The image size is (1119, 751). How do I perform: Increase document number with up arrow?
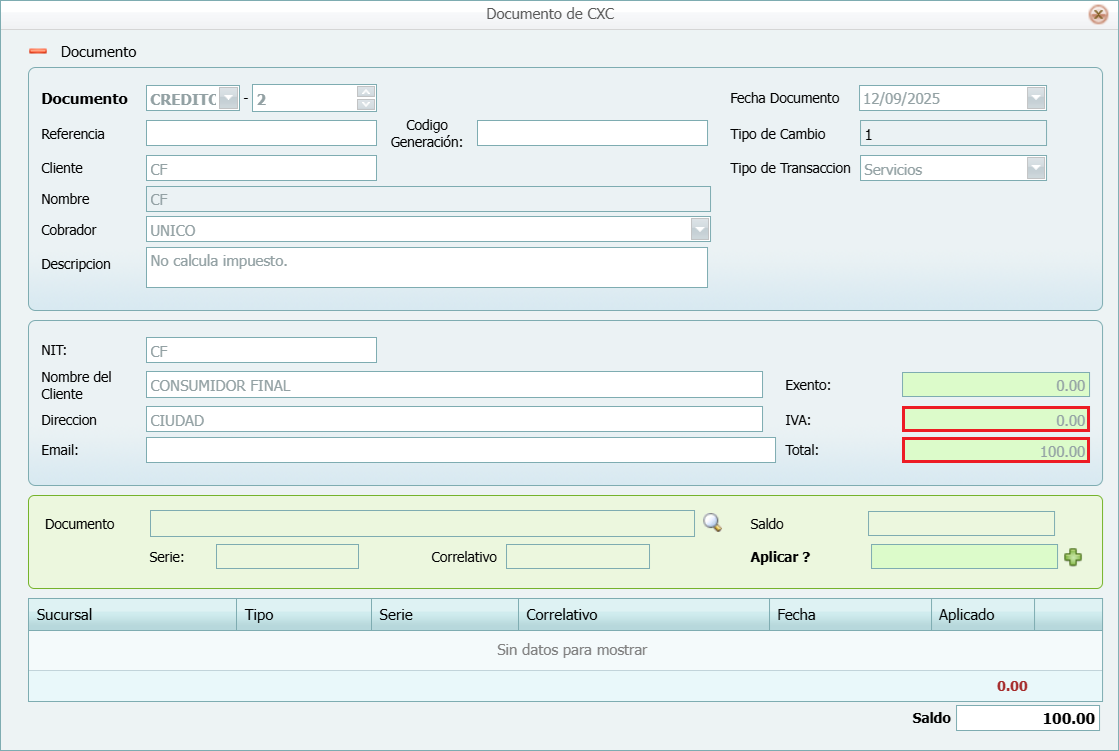coord(366,92)
